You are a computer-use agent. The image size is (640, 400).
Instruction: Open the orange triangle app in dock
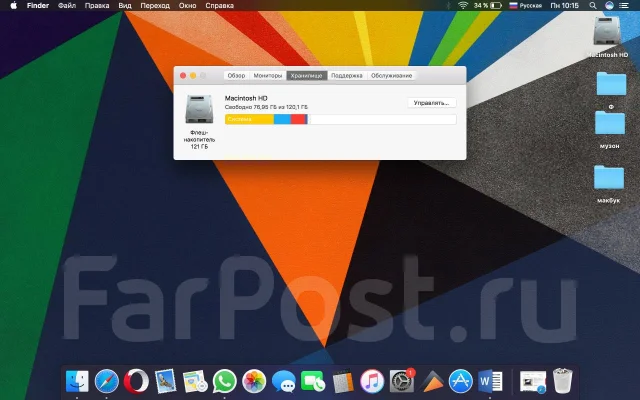tap(432, 381)
